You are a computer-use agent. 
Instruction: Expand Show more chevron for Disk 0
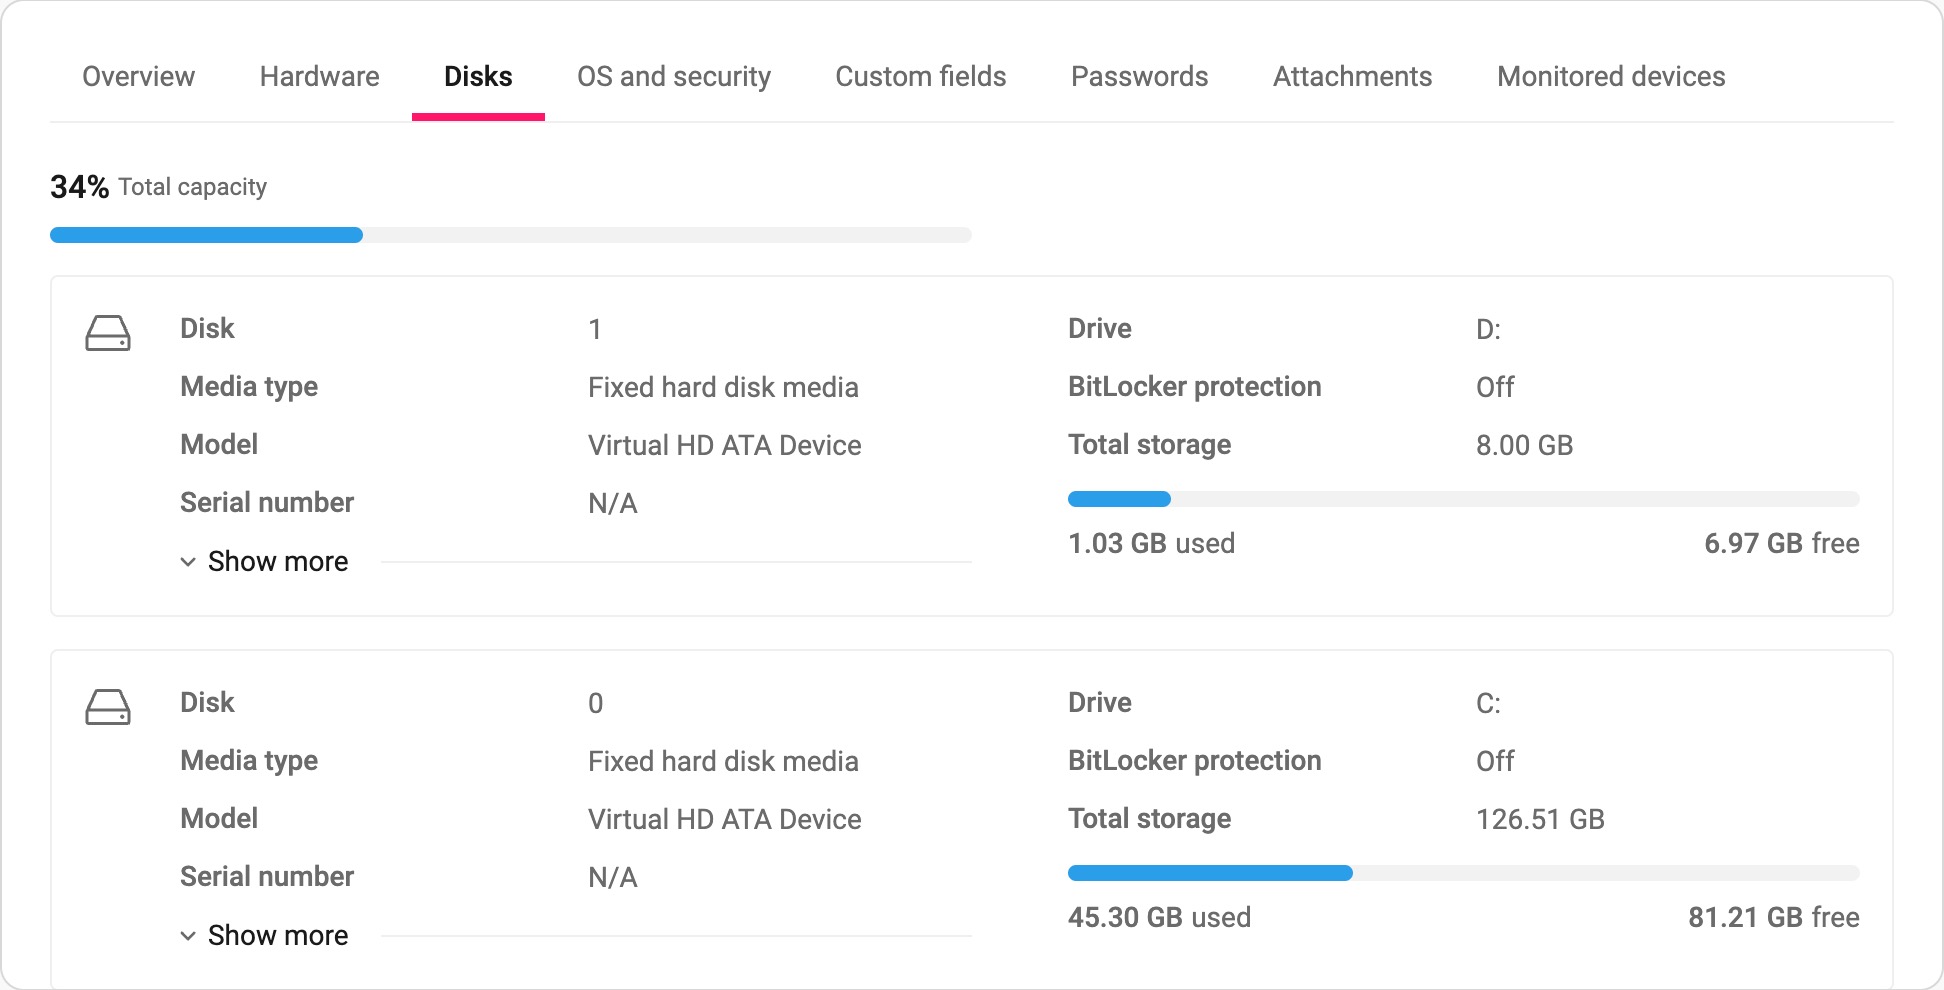(188, 936)
